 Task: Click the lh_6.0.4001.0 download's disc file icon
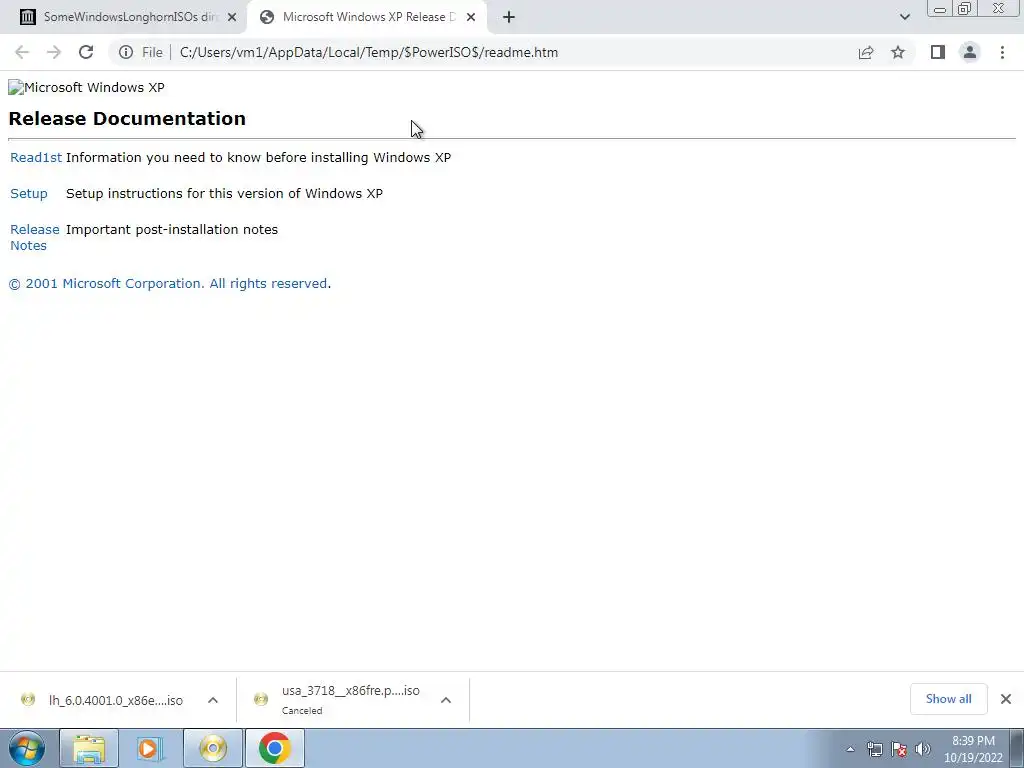[x=28, y=699]
